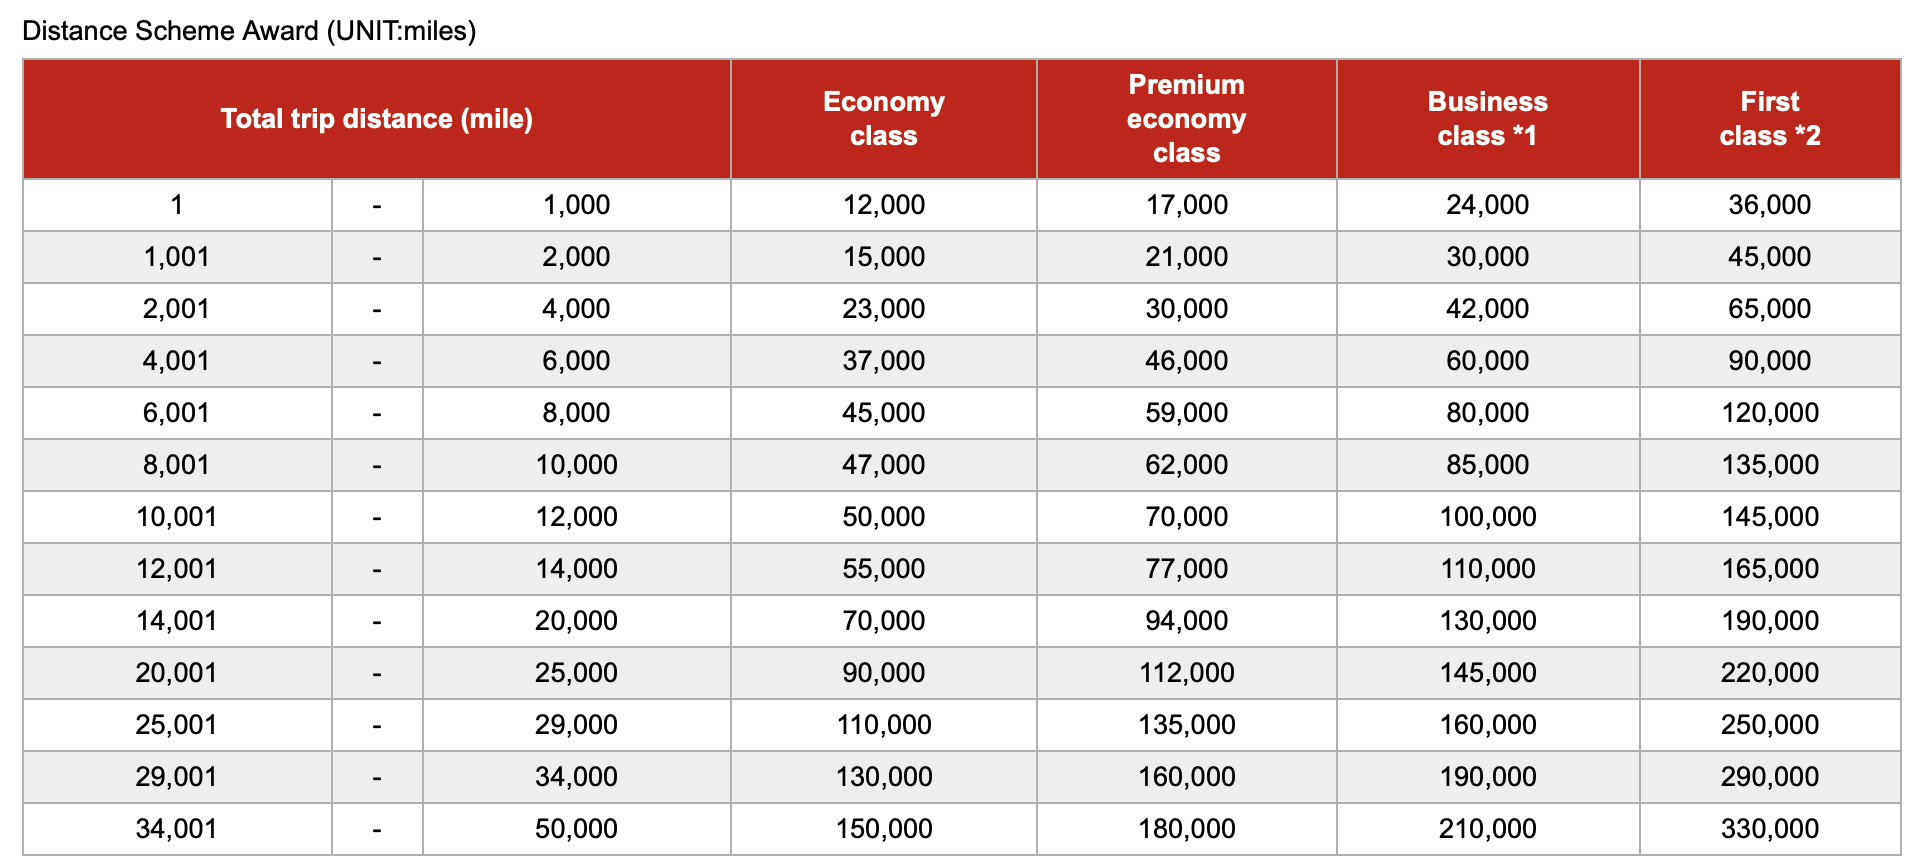Click the First class *2 header
The image size is (1916, 868).
click(1769, 119)
